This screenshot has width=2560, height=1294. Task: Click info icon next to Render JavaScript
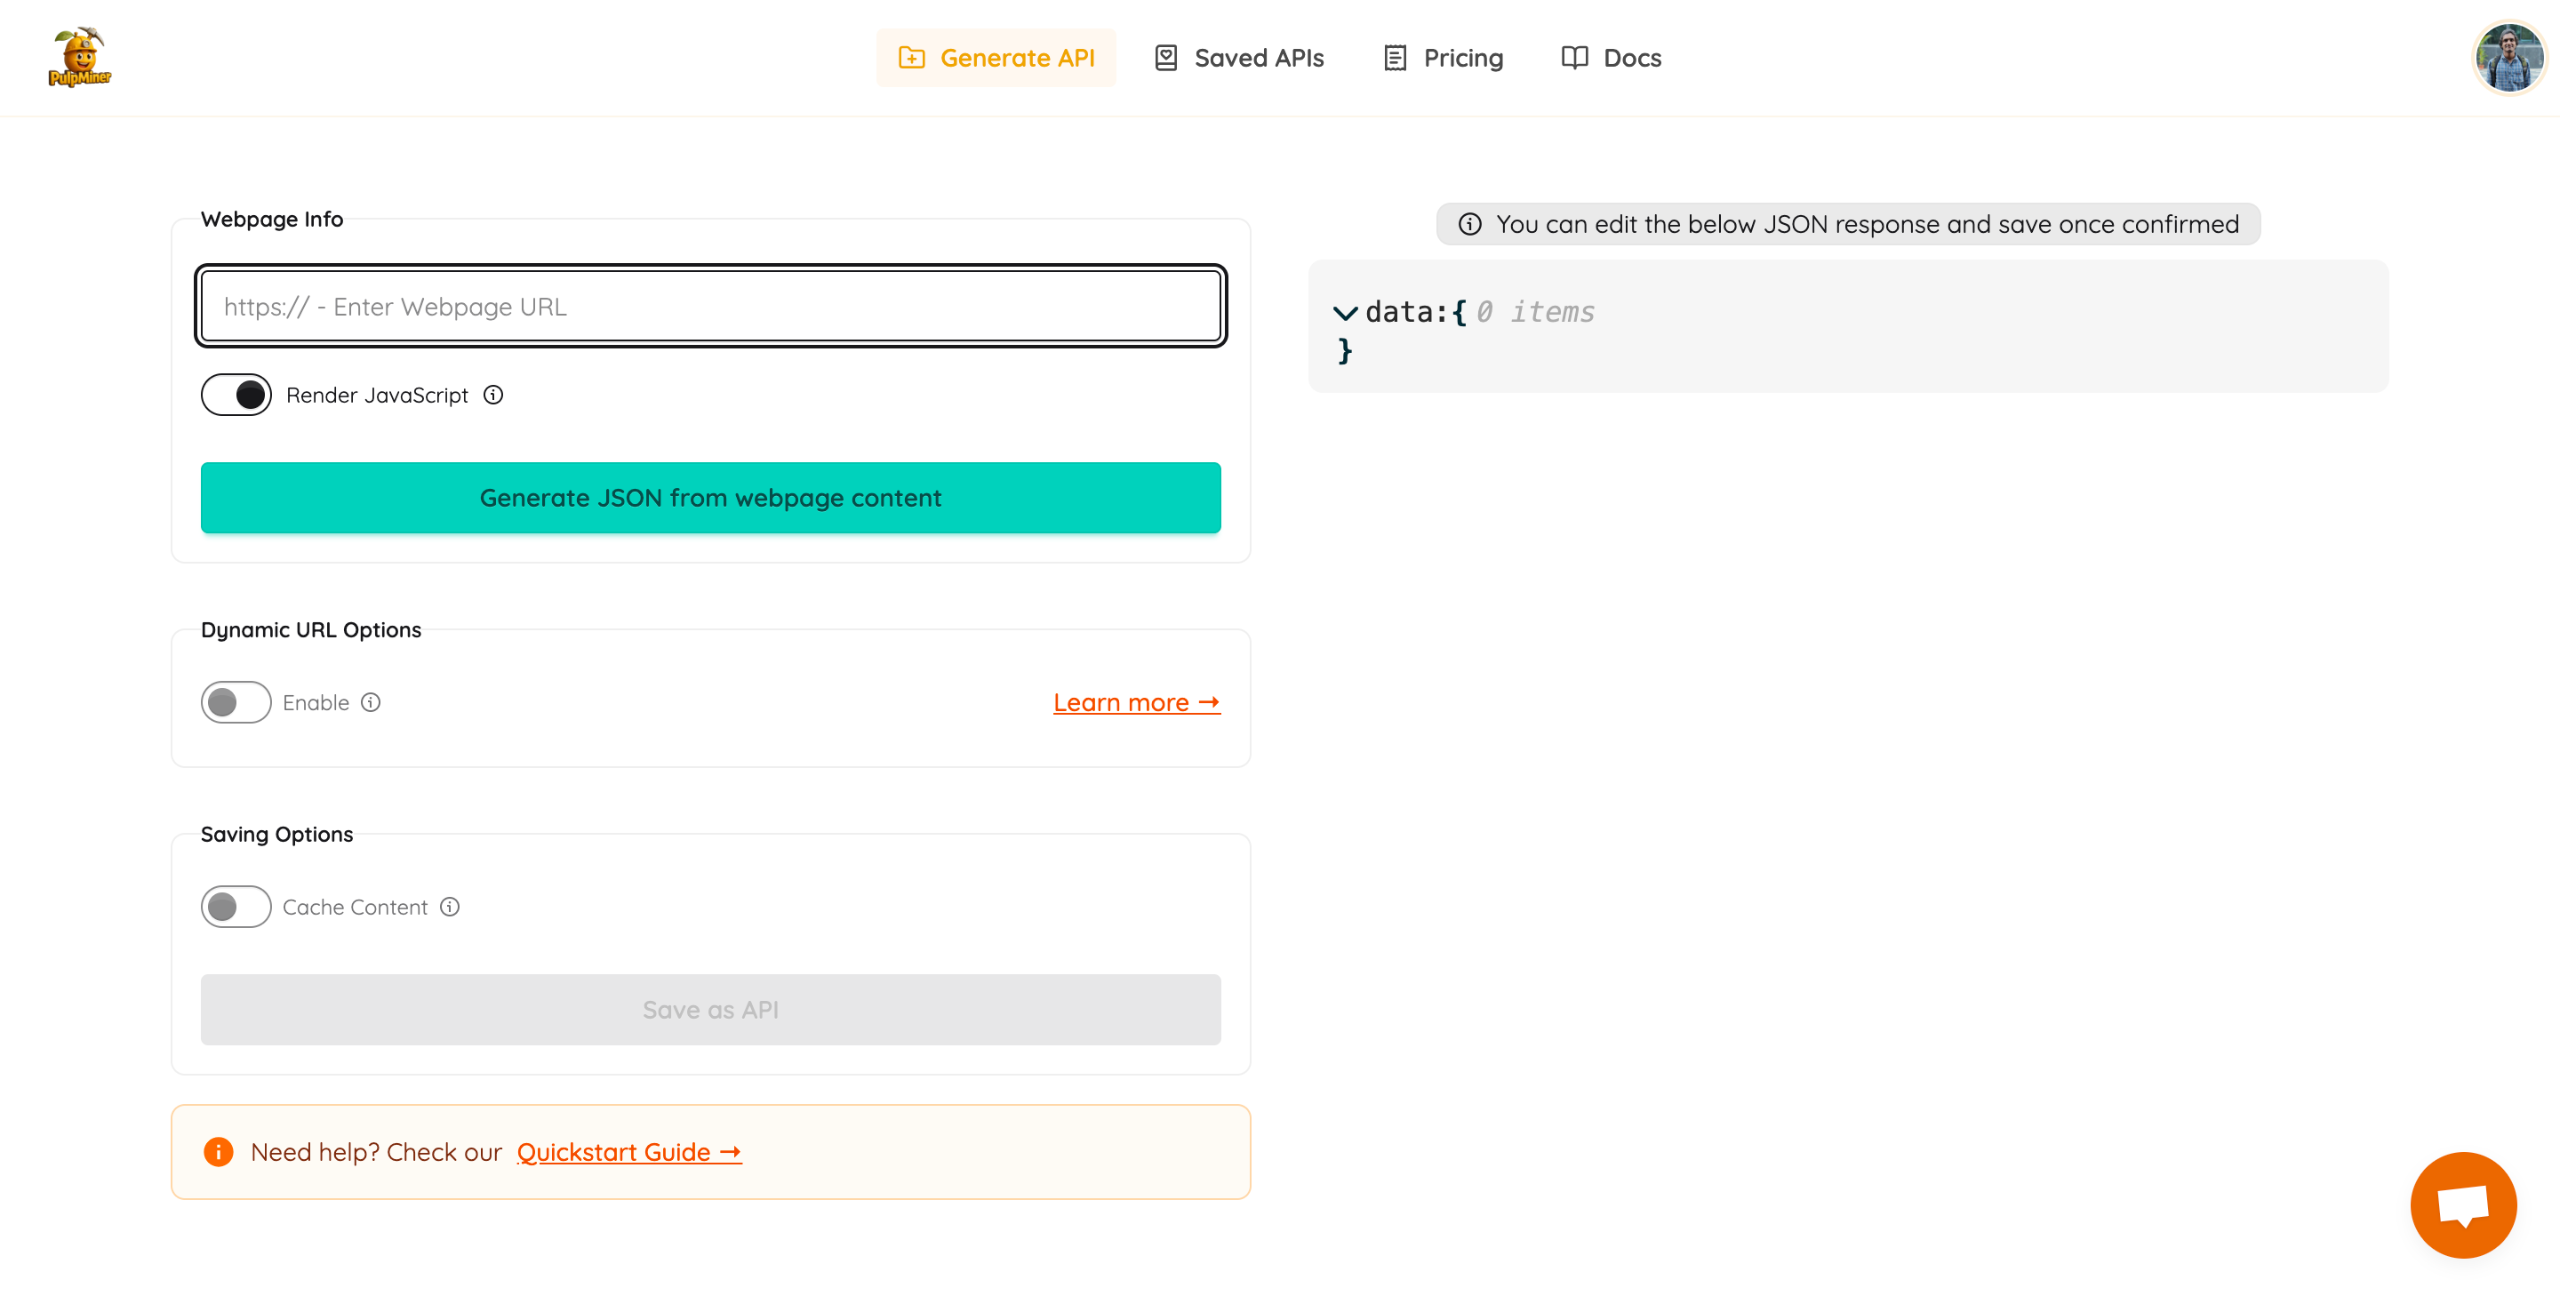493,395
